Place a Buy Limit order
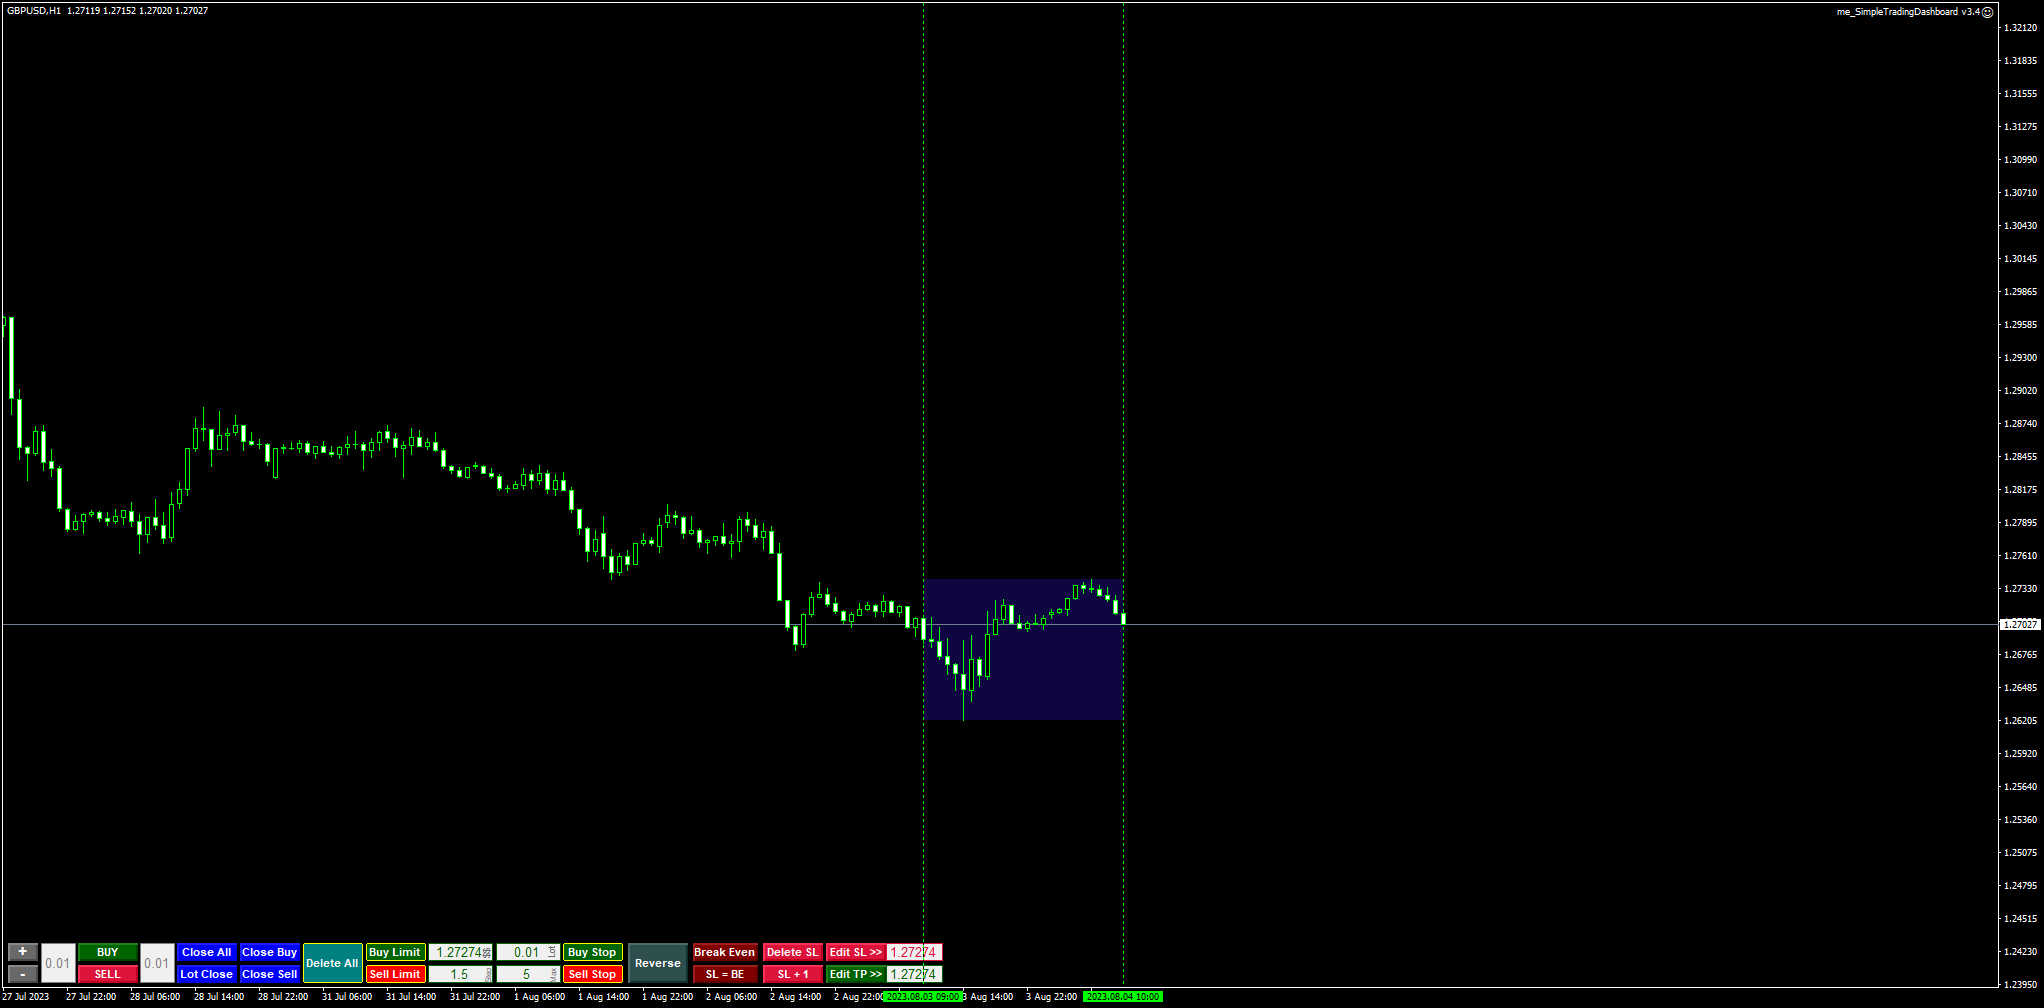 click(395, 952)
